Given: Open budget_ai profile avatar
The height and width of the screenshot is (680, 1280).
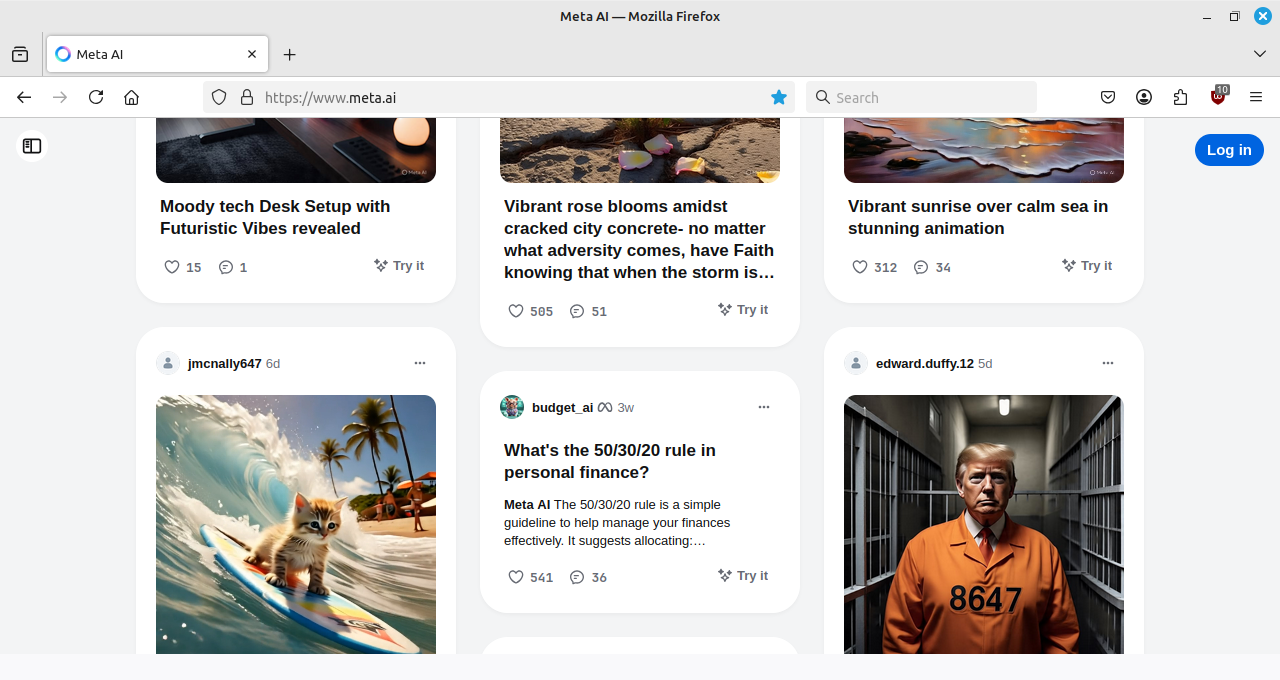Looking at the screenshot, I should 512,407.
